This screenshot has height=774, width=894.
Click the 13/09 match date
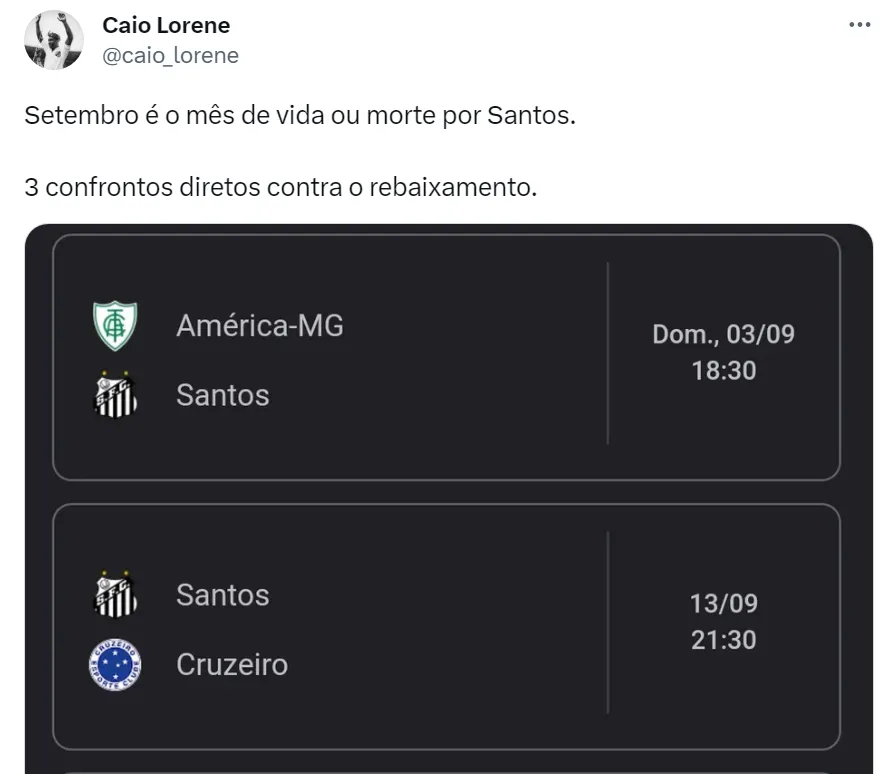(723, 603)
